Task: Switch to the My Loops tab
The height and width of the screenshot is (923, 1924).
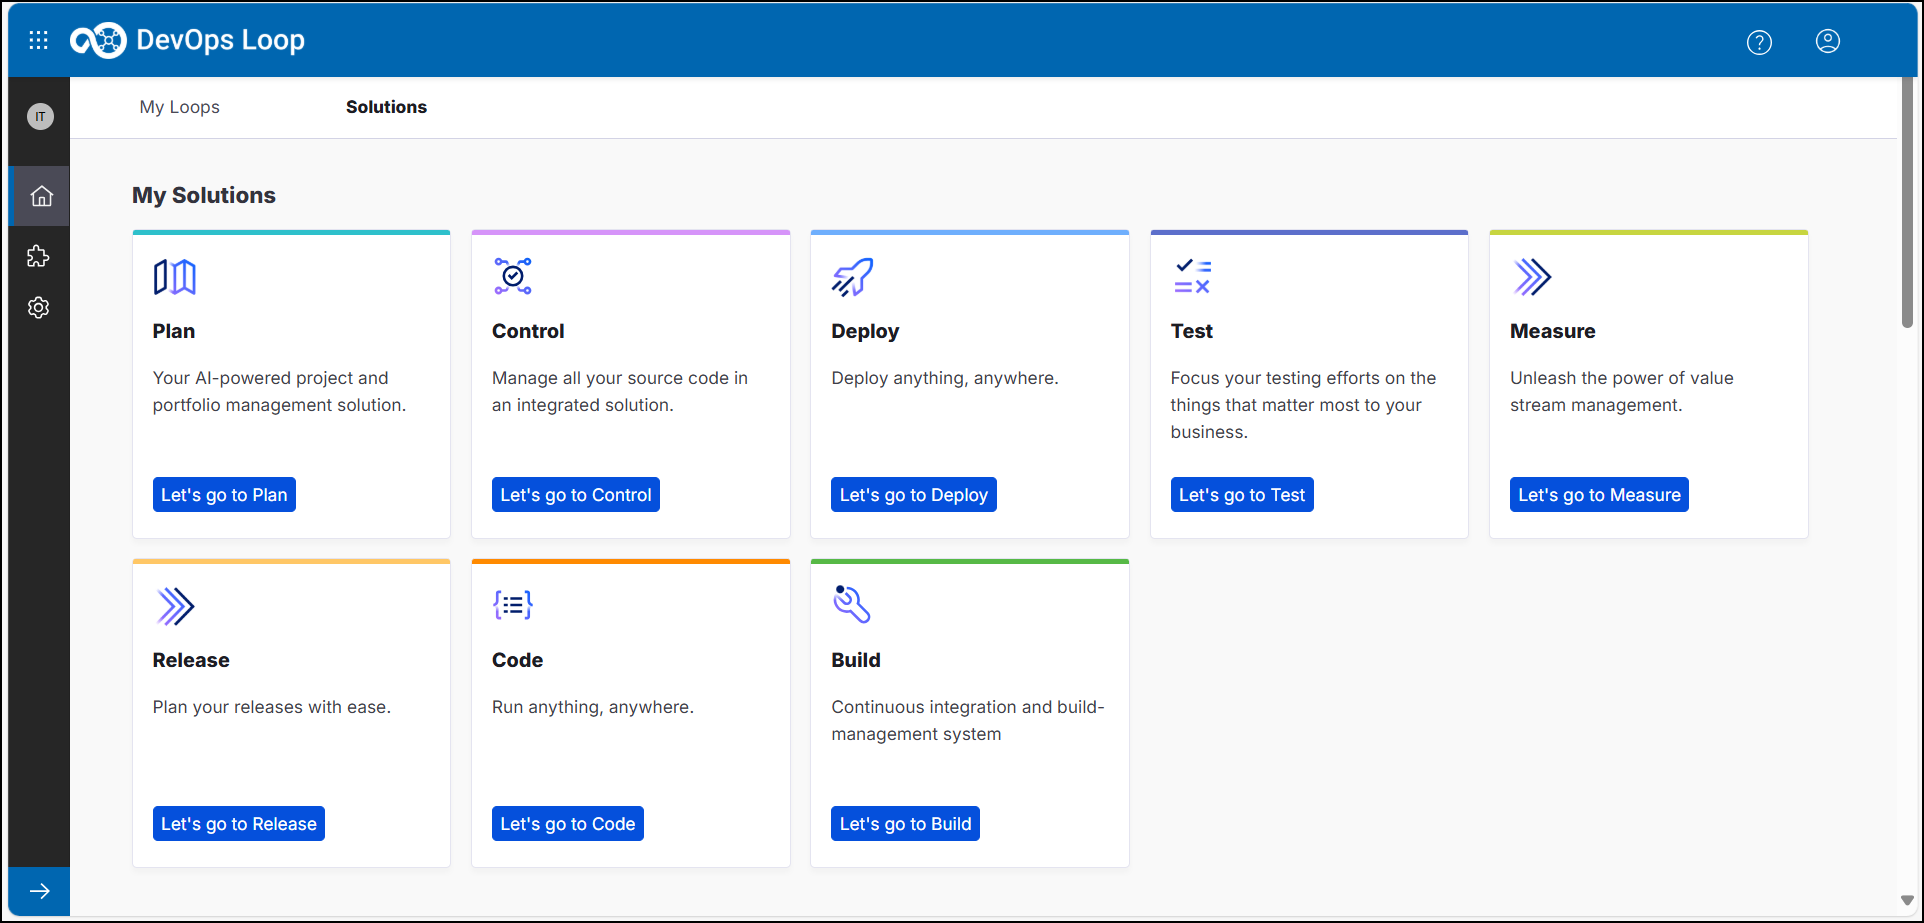Action: coord(179,107)
